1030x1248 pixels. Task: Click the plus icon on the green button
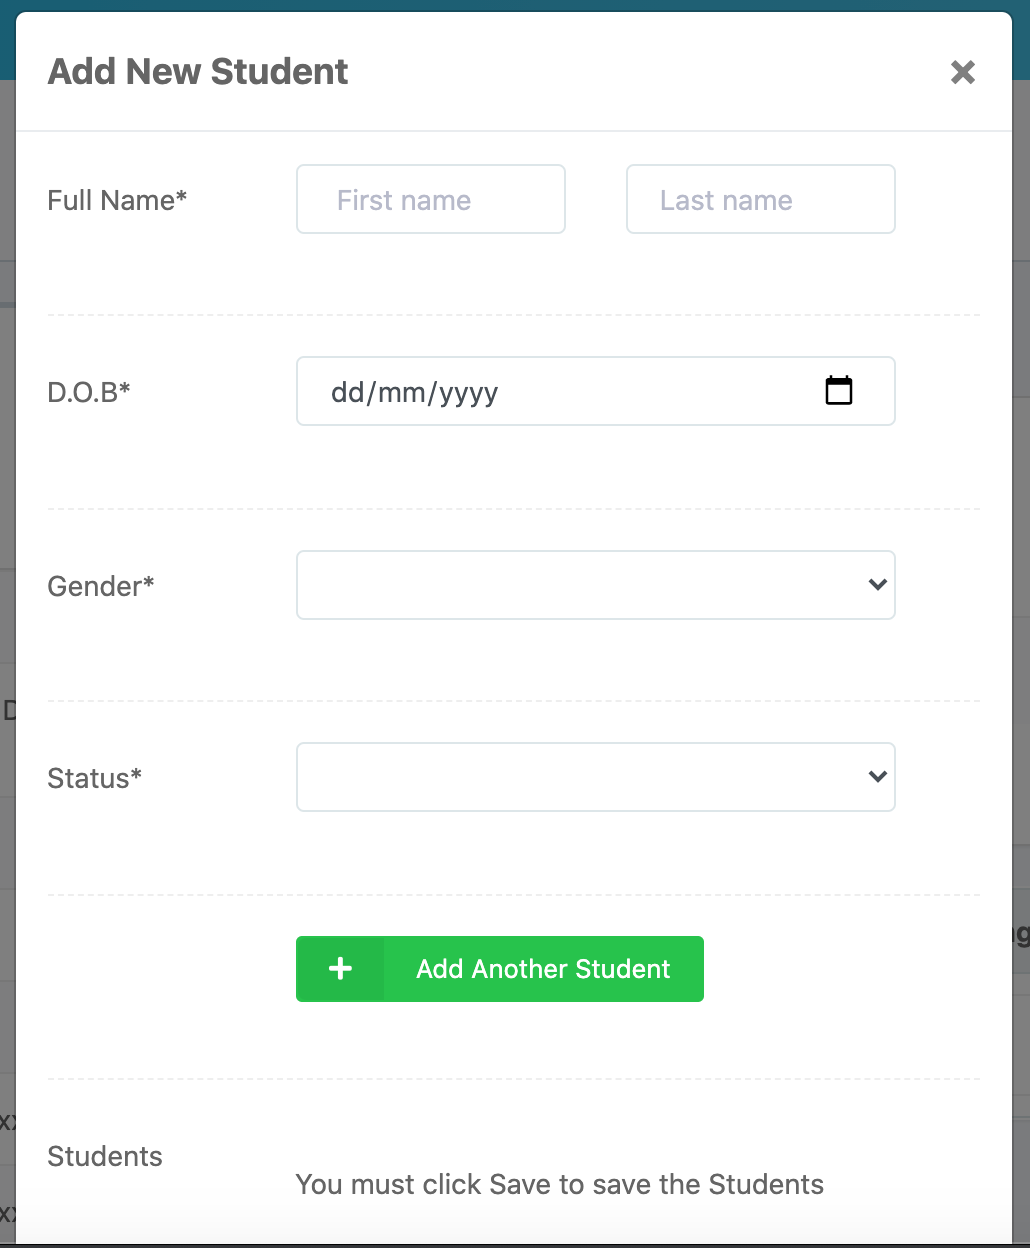coord(340,969)
